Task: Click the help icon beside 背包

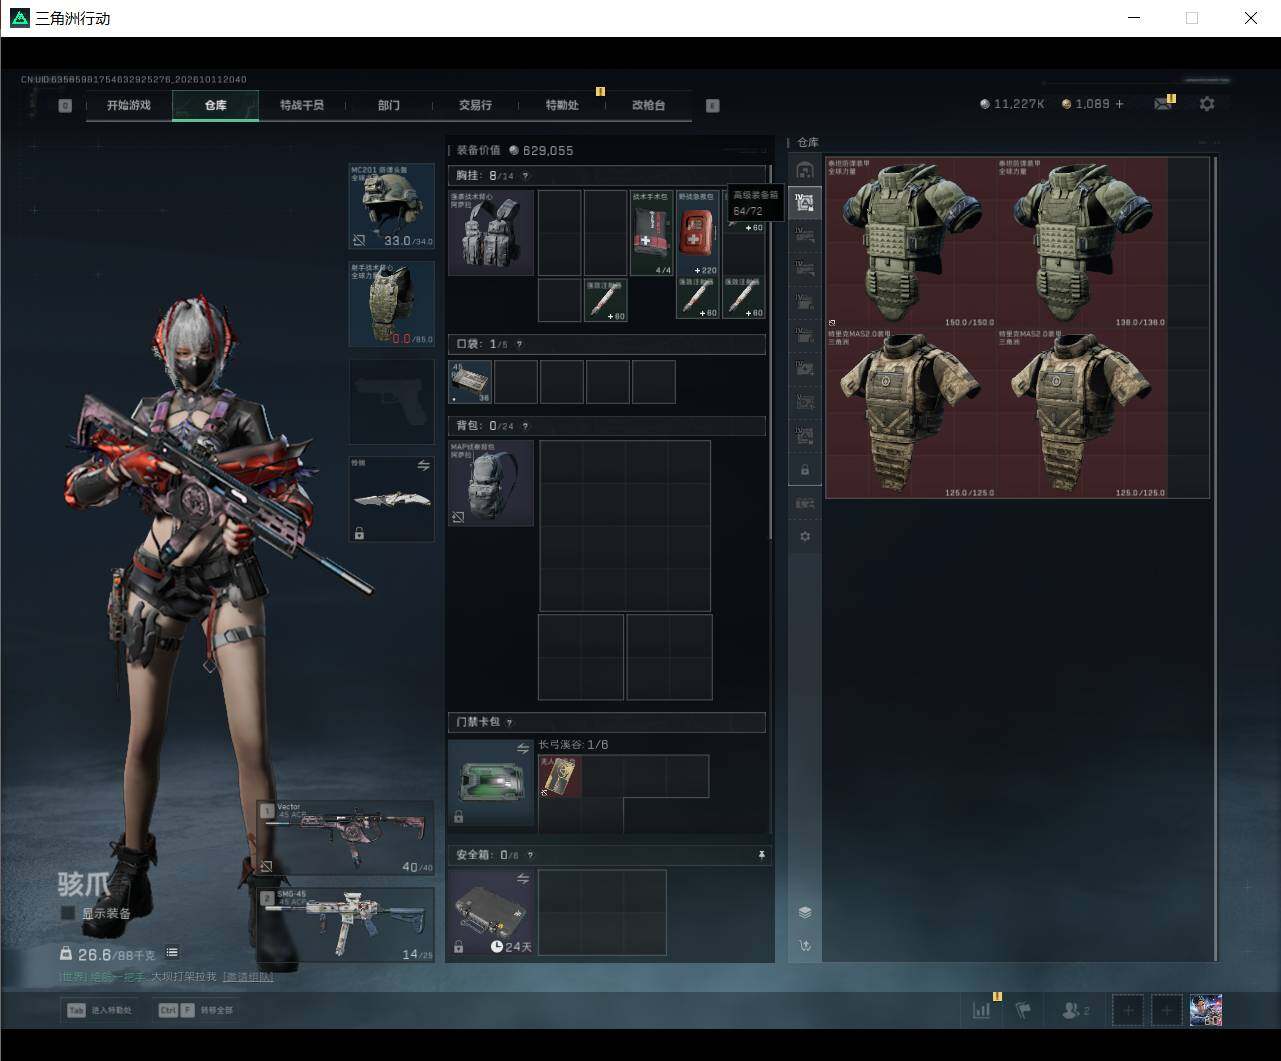Action: pos(525,426)
